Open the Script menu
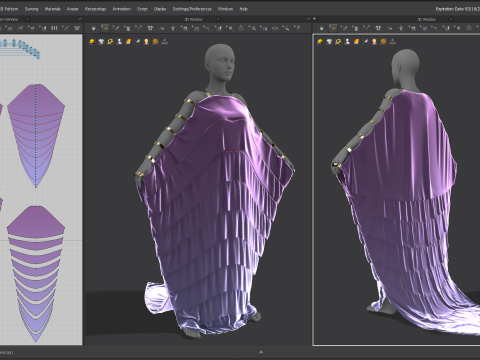The image size is (480, 360). 142,9
